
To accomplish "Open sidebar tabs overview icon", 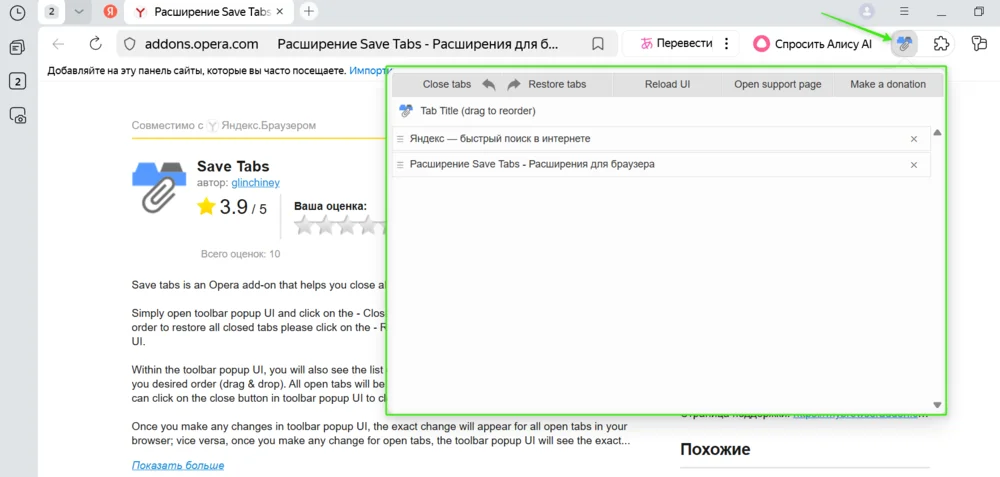I will click(18, 47).
